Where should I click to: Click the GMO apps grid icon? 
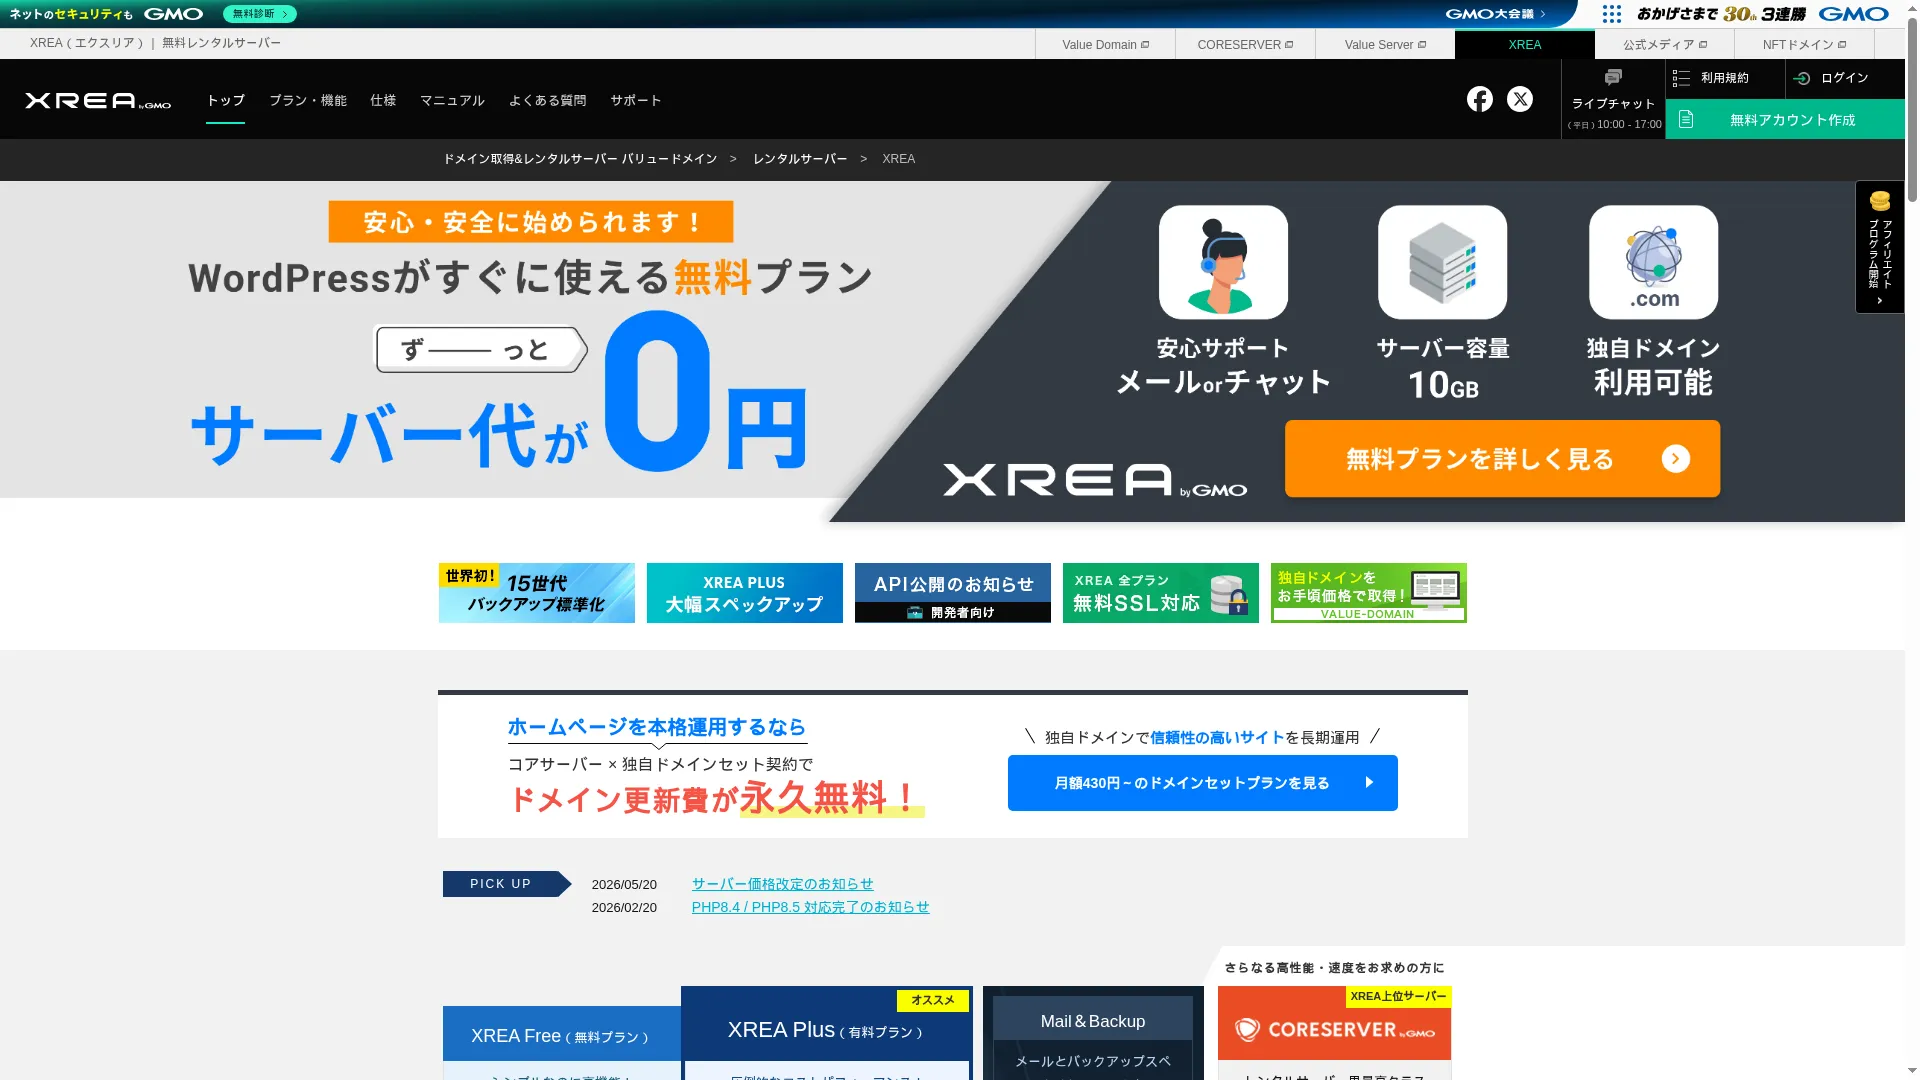[x=1612, y=14]
